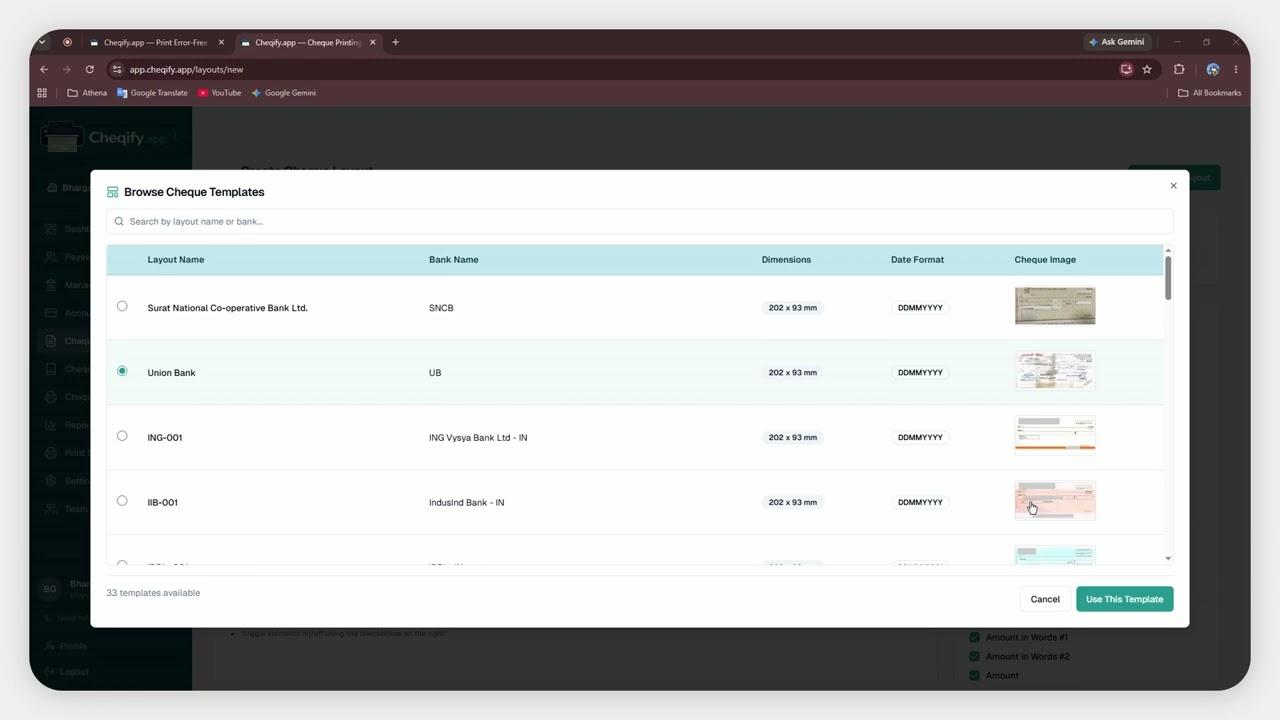1280x720 pixels.
Task: Click the ING Vysya Bank Ltd - IN cell
Action: [478, 438]
